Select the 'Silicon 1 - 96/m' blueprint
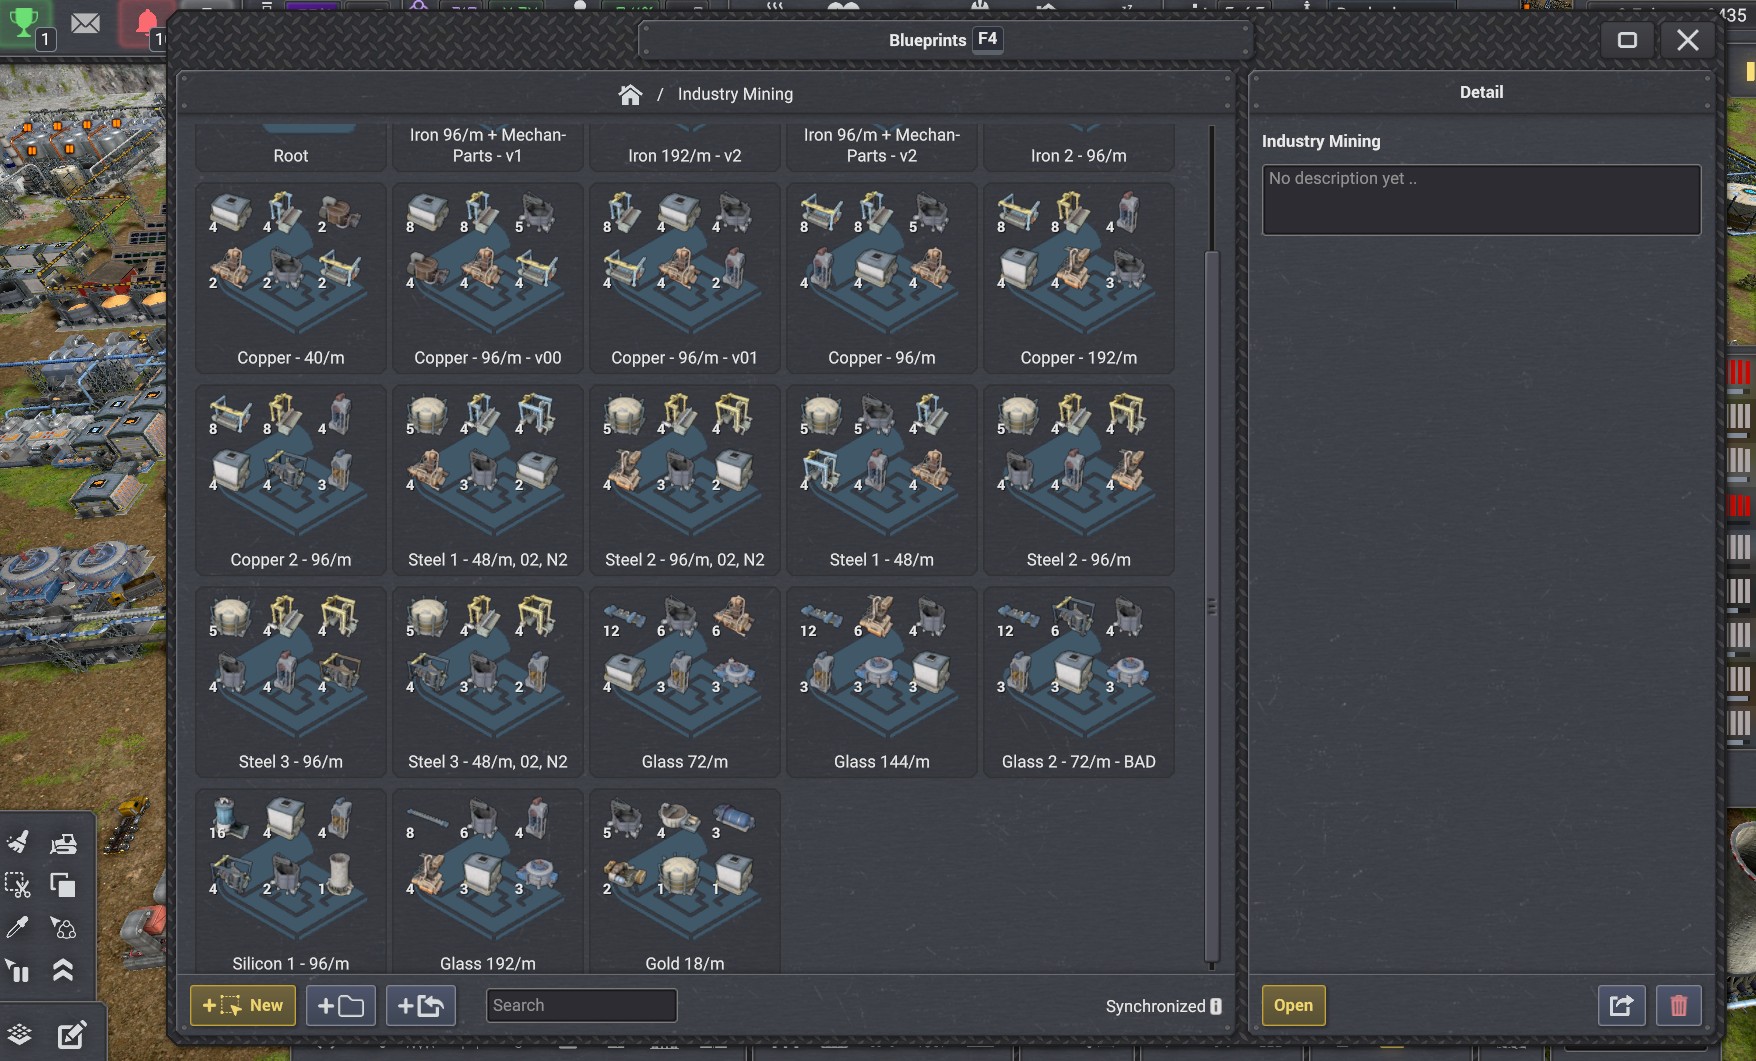This screenshot has height=1061, width=1756. coord(291,881)
